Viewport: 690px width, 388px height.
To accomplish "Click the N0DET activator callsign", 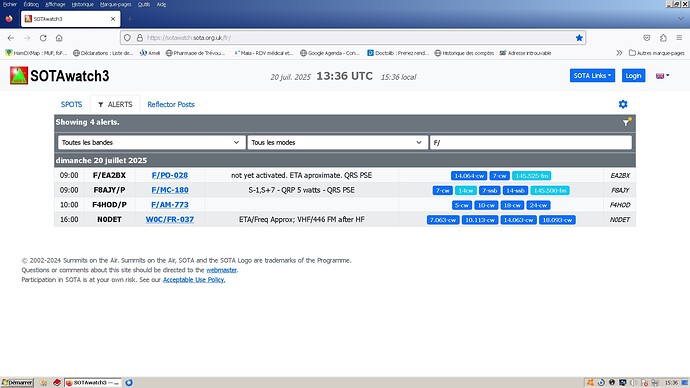I will click(x=109, y=220).
